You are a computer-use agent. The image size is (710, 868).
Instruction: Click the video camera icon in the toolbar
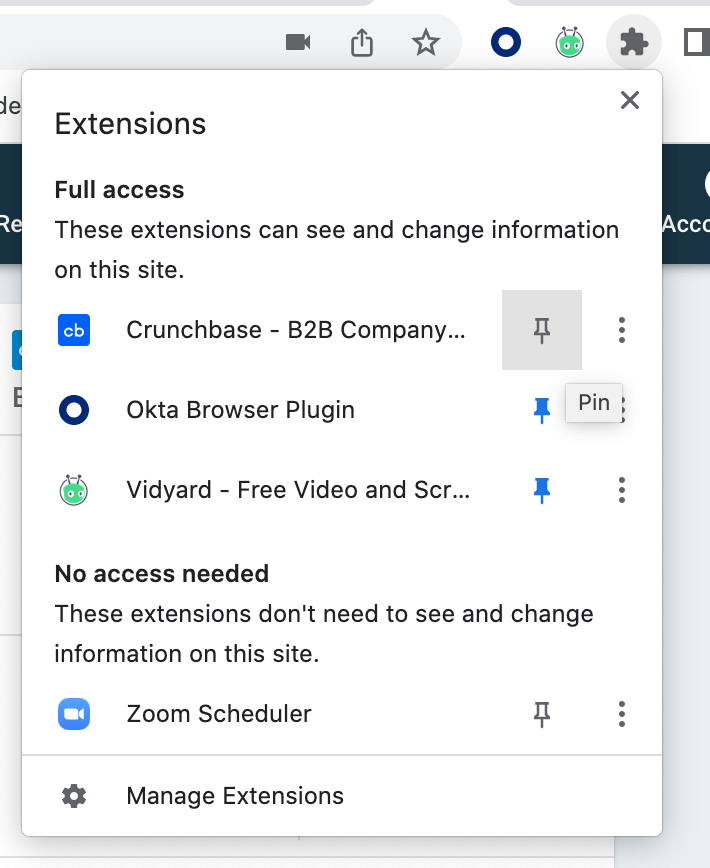click(x=297, y=42)
